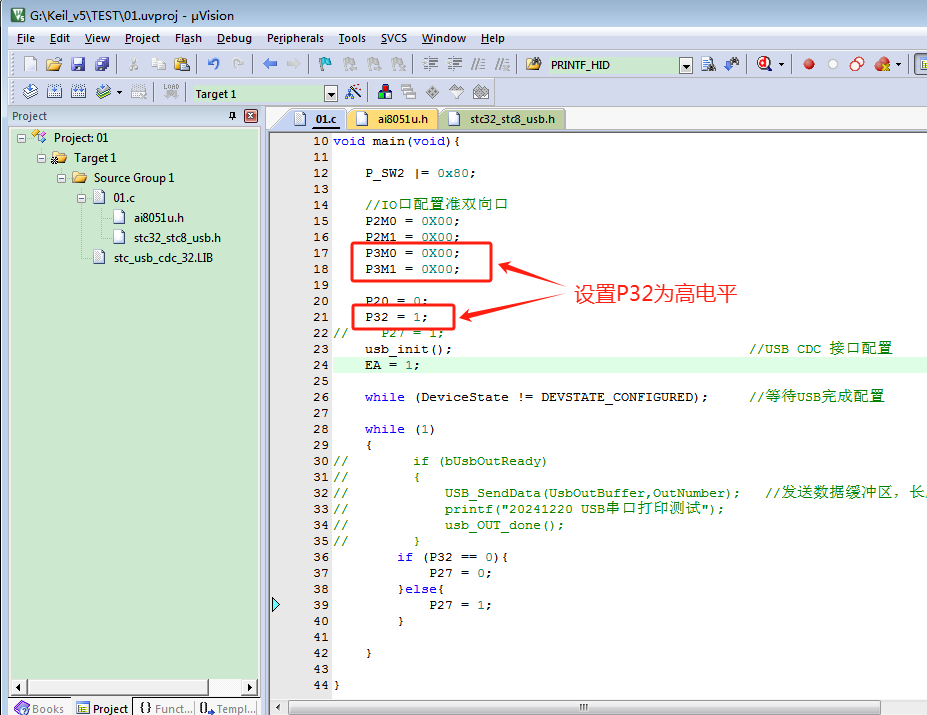
Task: Select ai8051u.h in the project tree
Action: click(158, 218)
